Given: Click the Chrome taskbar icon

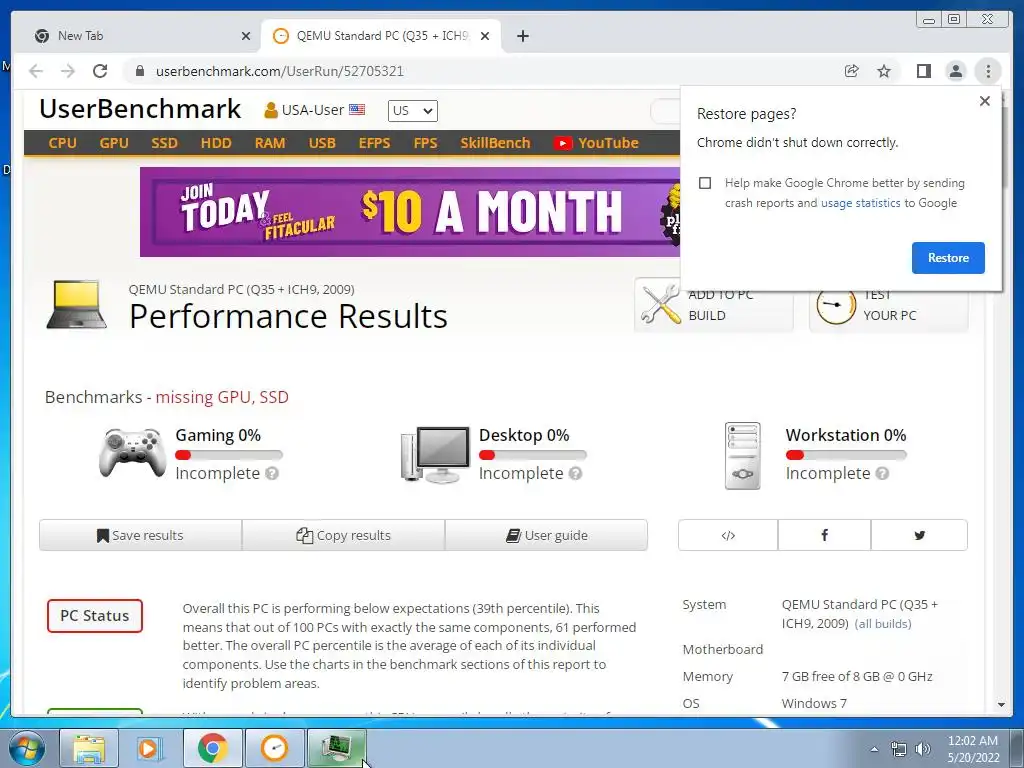Looking at the screenshot, I should click(x=212, y=748).
